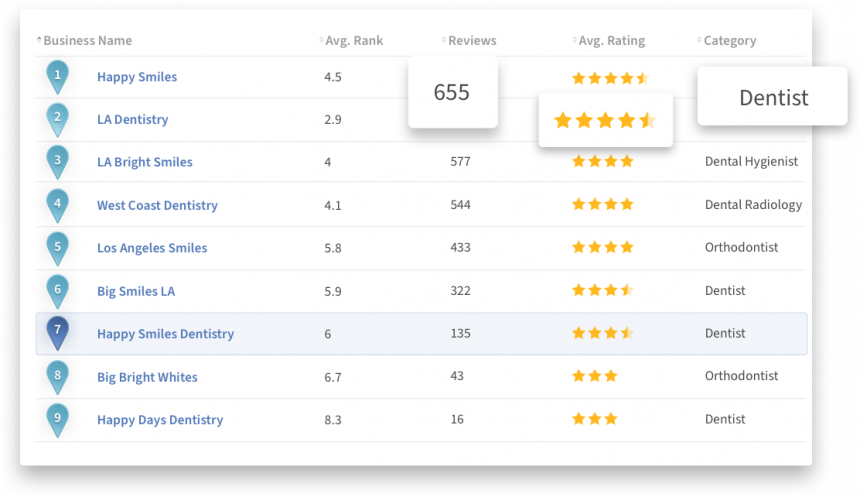Image resolution: width=860 pixels, height=497 pixels.
Task: Select the number 3 map pin marker
Action: click(x=58, y=161)
